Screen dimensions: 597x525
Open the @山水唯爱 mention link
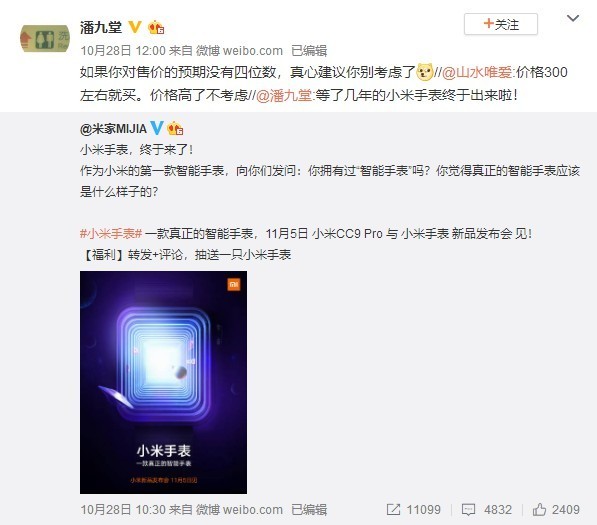click(477, 72)
